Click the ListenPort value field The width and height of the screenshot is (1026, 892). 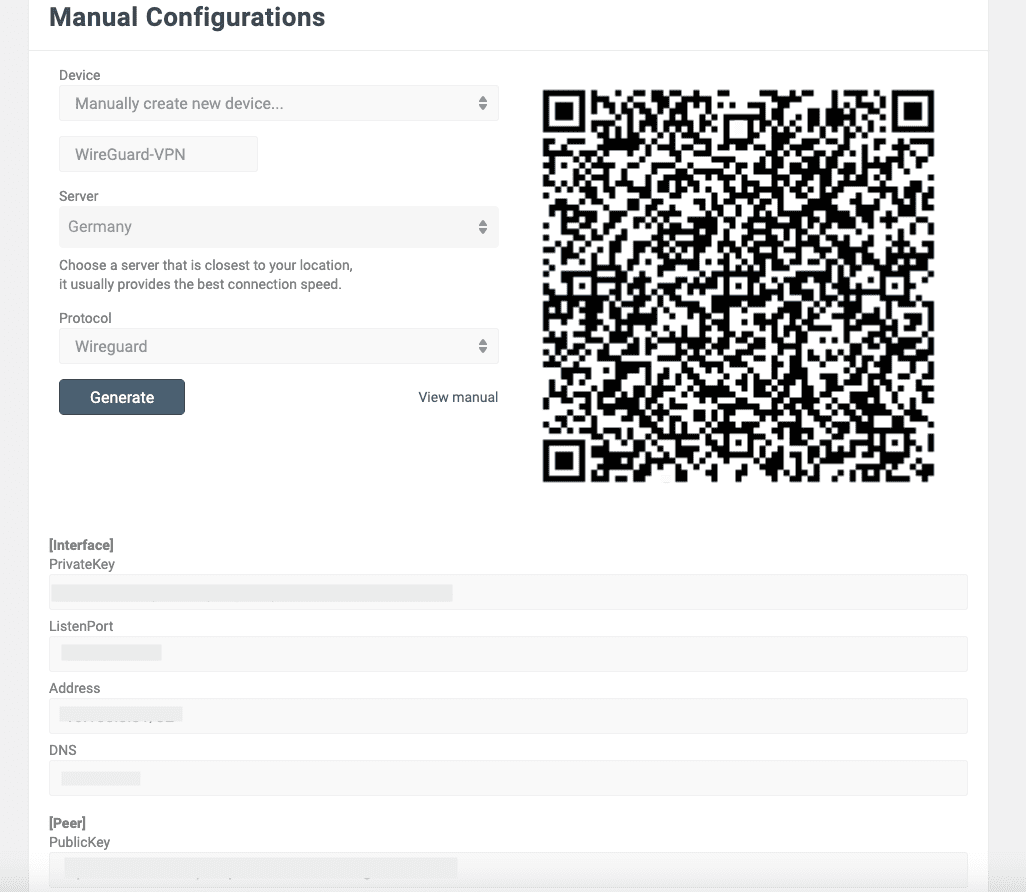click(508, 654)
